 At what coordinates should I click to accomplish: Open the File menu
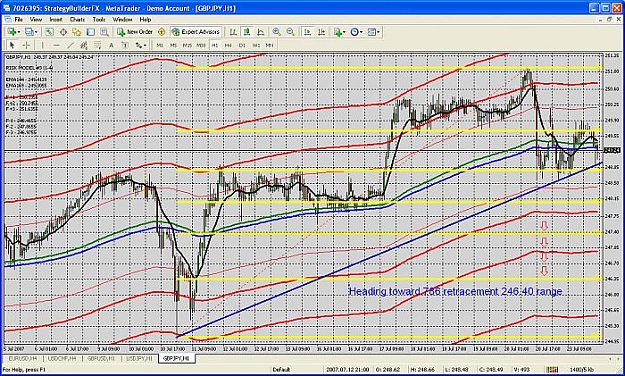18,19
